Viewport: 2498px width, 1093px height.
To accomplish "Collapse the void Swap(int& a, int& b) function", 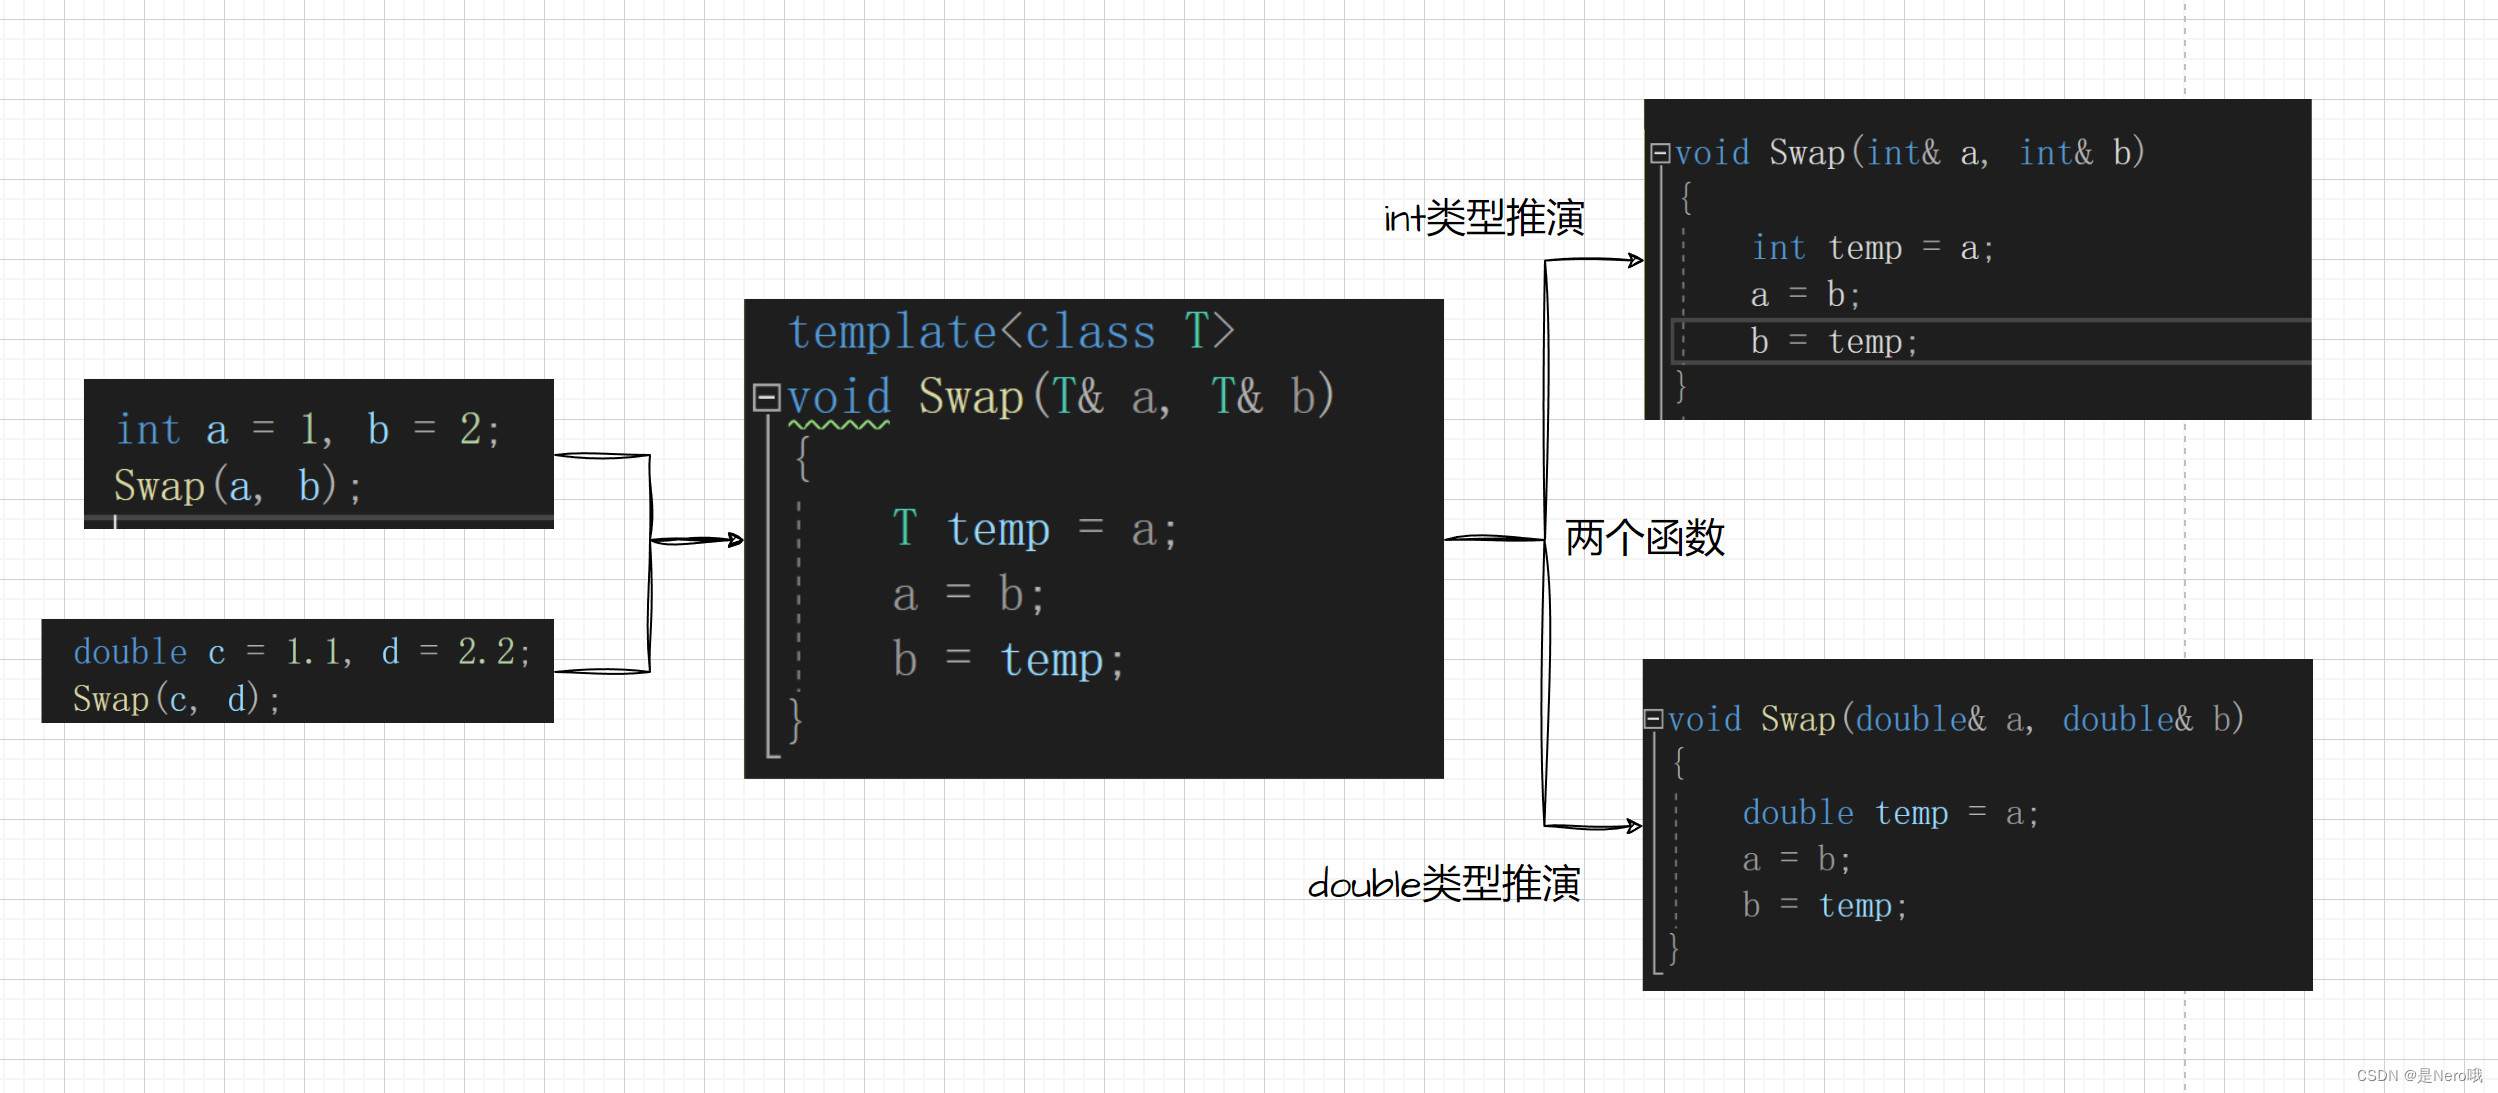I will [1660, 153].
